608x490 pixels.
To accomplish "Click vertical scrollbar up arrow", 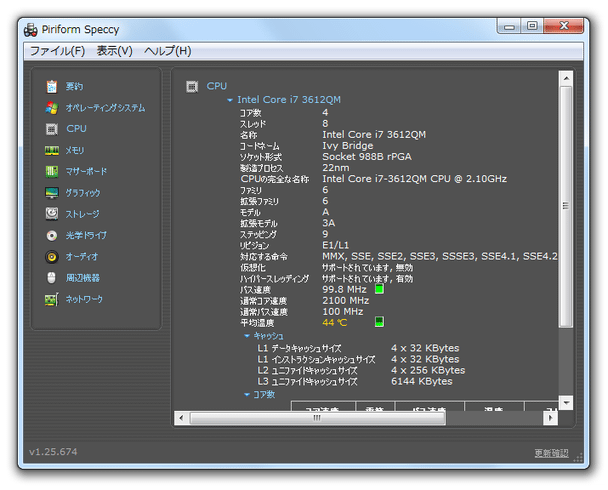I will [566, 78].
